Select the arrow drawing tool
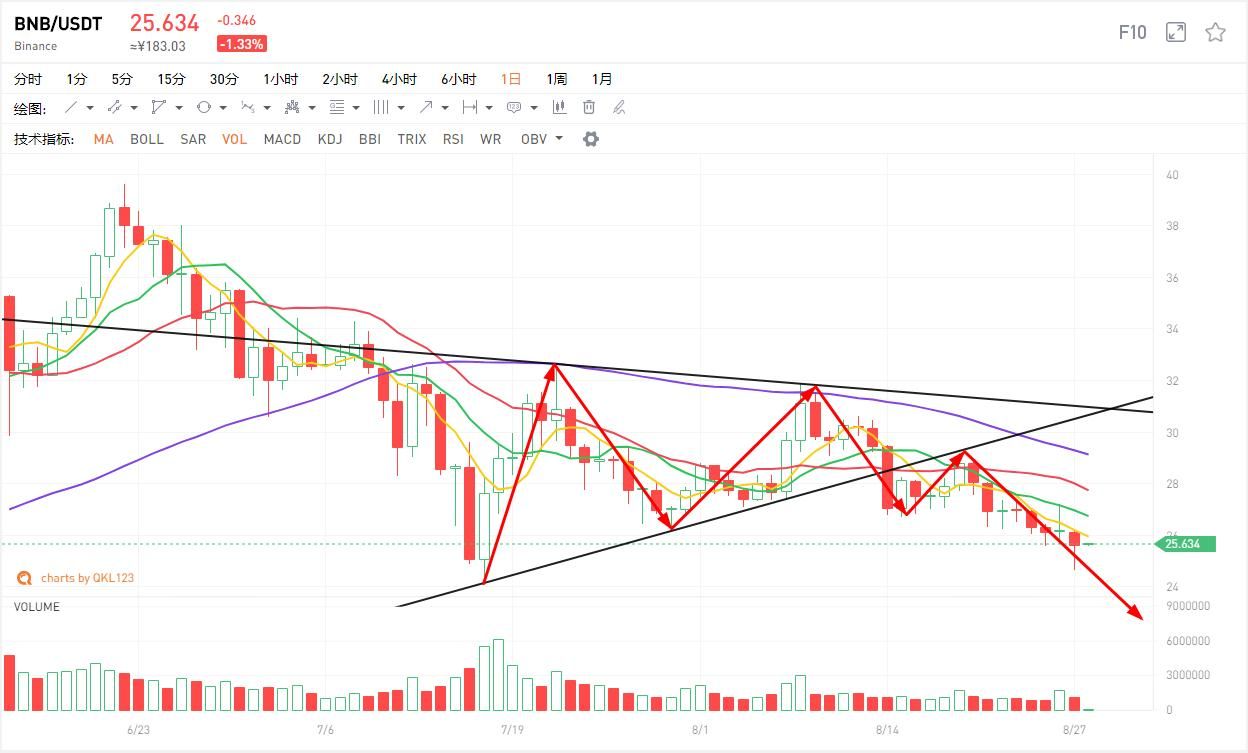This screenshot has width=1248, height=753. [427, 107]
